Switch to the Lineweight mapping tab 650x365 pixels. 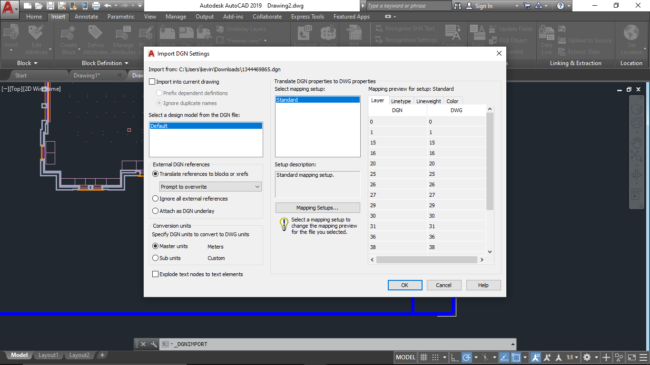[x=428, y=101]
